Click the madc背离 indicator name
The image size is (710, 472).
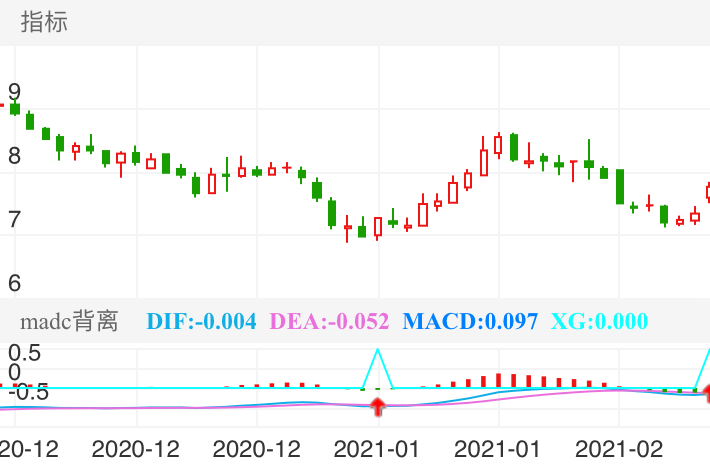point(69,321)
